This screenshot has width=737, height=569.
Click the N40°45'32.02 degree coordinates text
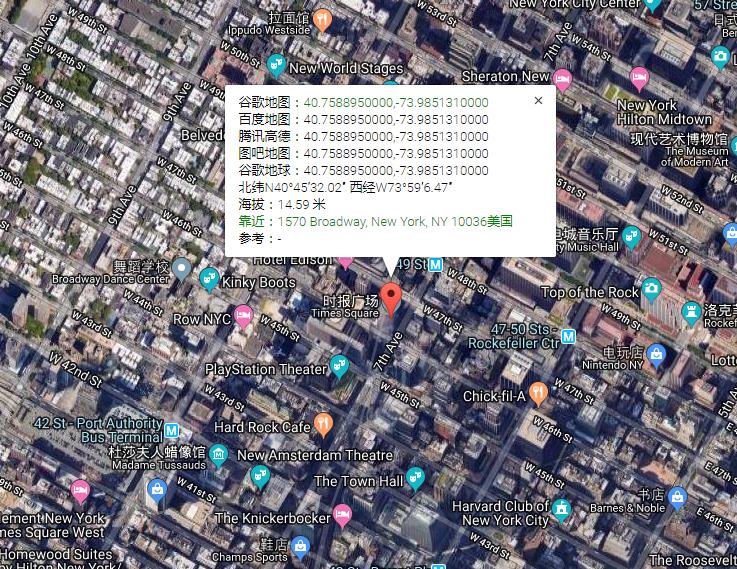(x=304, y=187)
